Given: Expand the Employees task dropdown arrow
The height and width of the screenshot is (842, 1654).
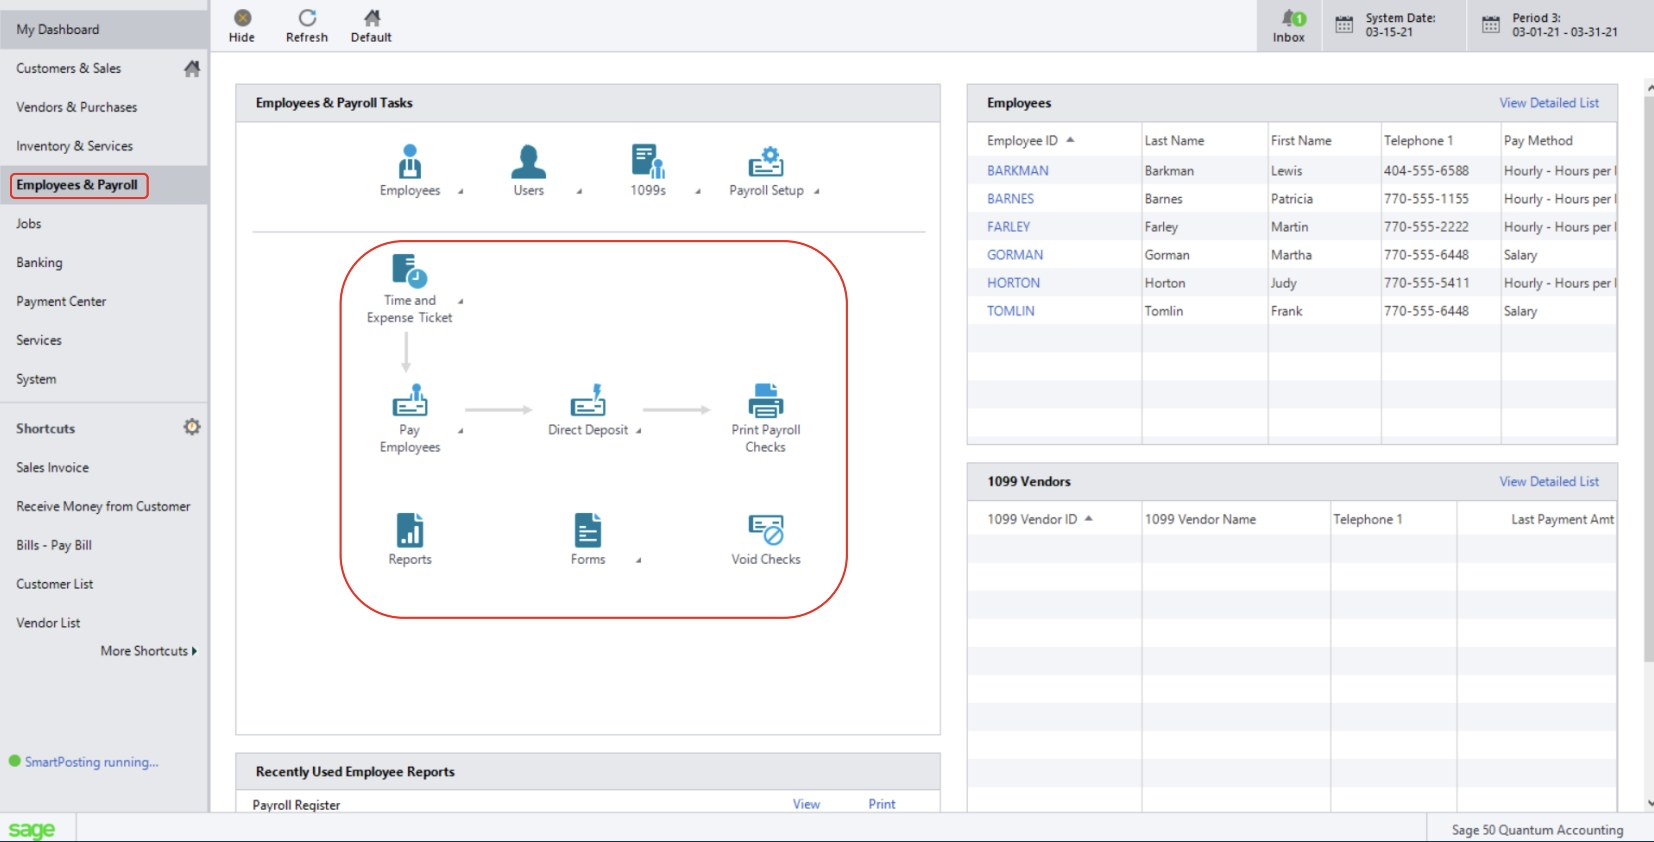Looking at the screenshot, I should point(460,191).
